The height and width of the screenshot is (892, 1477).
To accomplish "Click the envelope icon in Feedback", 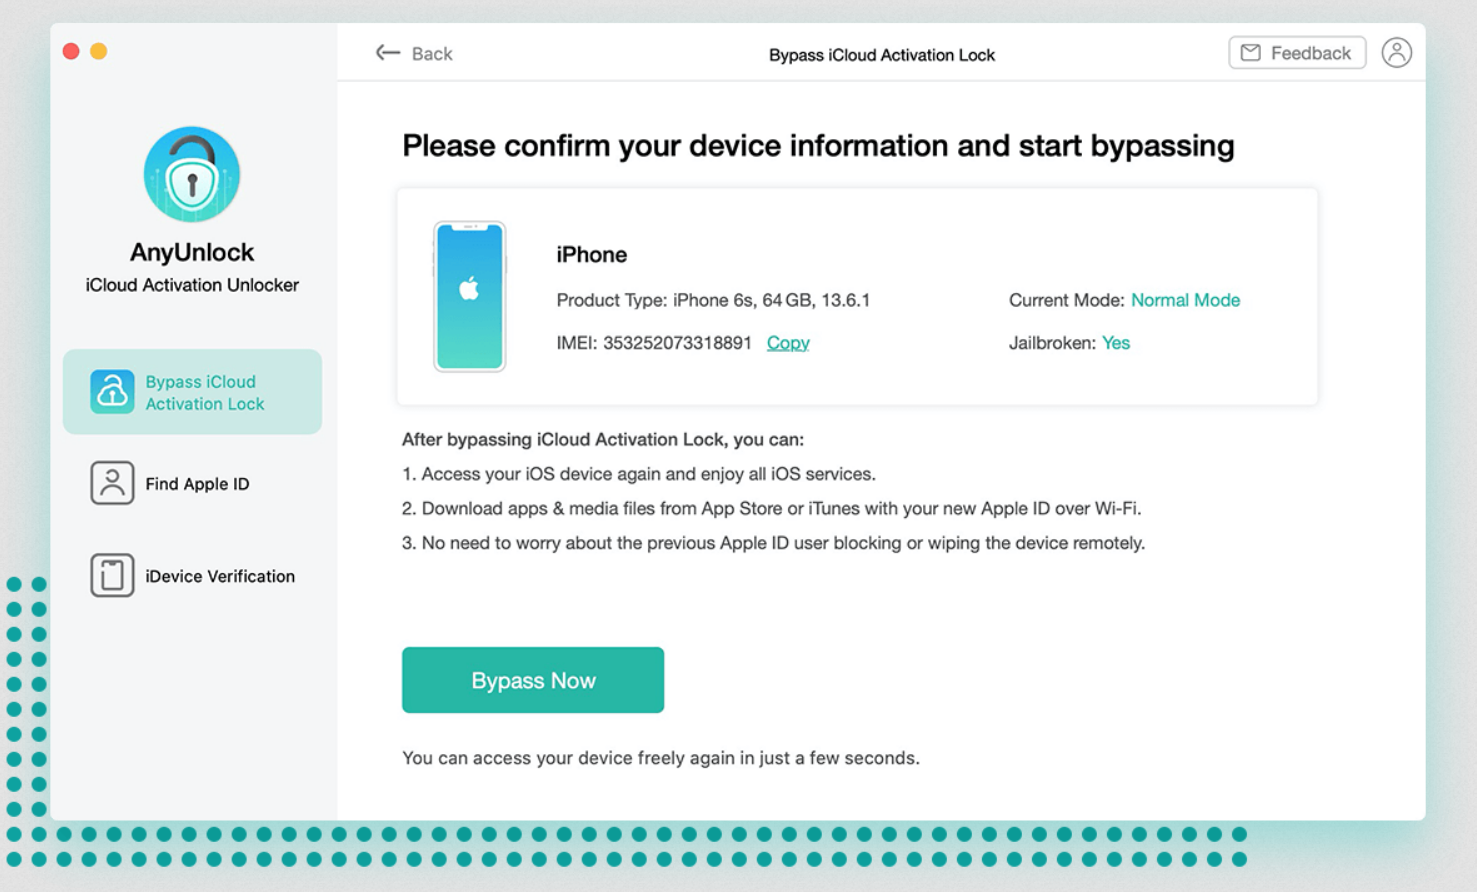I will 1250,53.
